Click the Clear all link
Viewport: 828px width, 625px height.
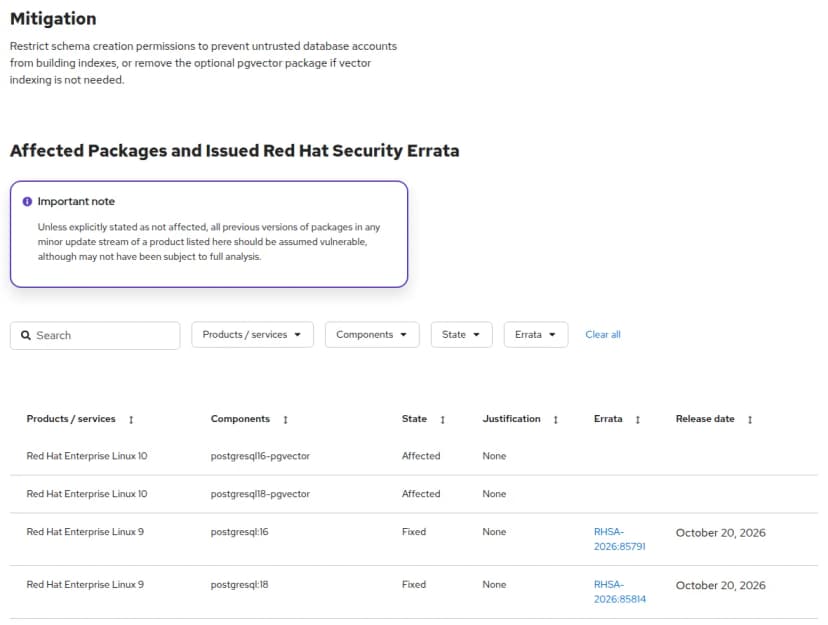[x=603, y=335]
